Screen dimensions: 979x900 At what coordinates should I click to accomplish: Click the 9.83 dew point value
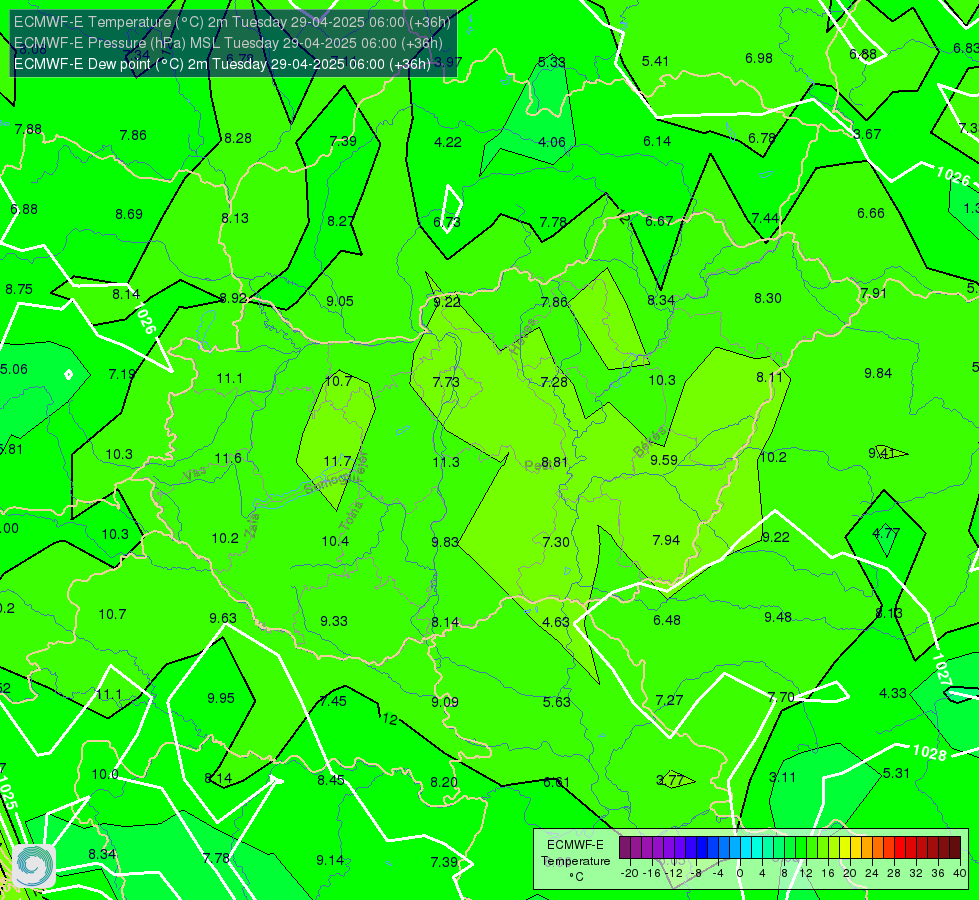445,542
